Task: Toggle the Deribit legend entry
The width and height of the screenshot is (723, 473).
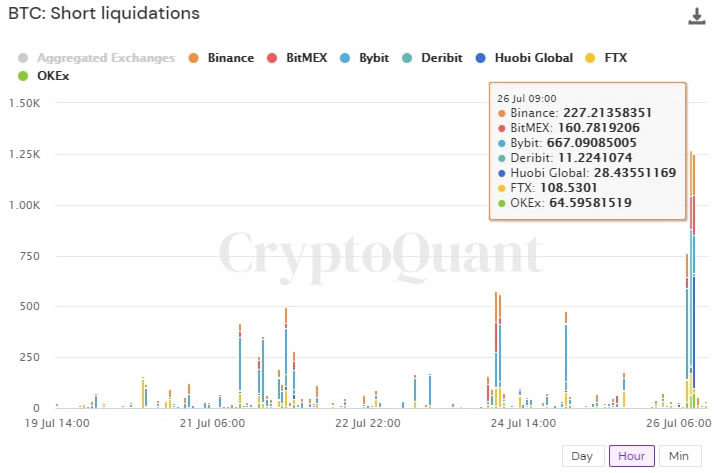Action: coord(439,58)
